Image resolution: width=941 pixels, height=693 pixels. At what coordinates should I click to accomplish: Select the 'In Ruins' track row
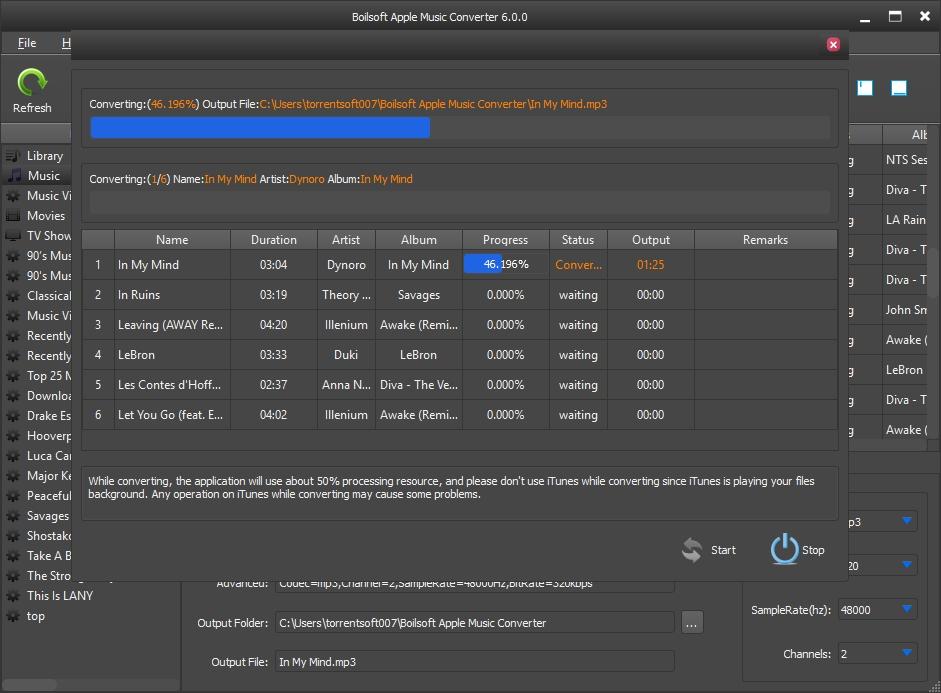pyautogui.click(x=460, y=295)
